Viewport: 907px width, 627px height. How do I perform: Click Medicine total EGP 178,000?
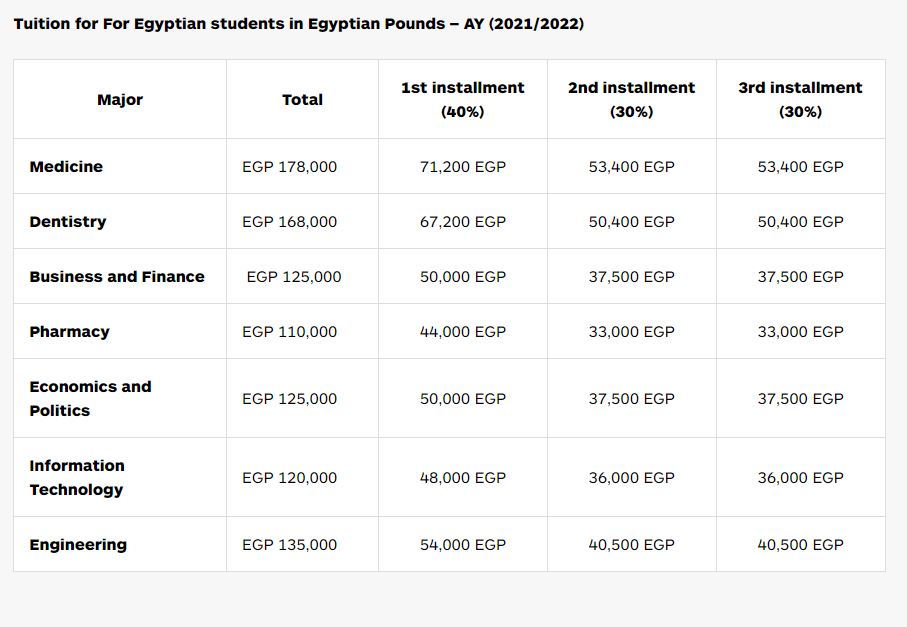pos(289,167)
